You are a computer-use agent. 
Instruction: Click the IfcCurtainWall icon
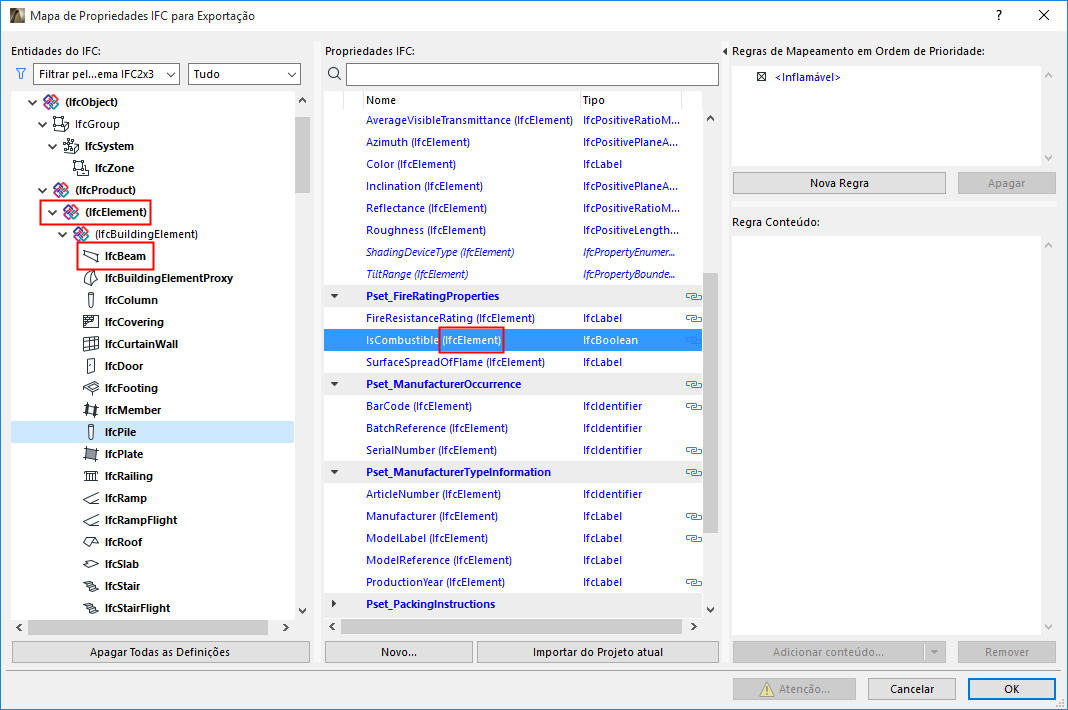click(91, 343)
